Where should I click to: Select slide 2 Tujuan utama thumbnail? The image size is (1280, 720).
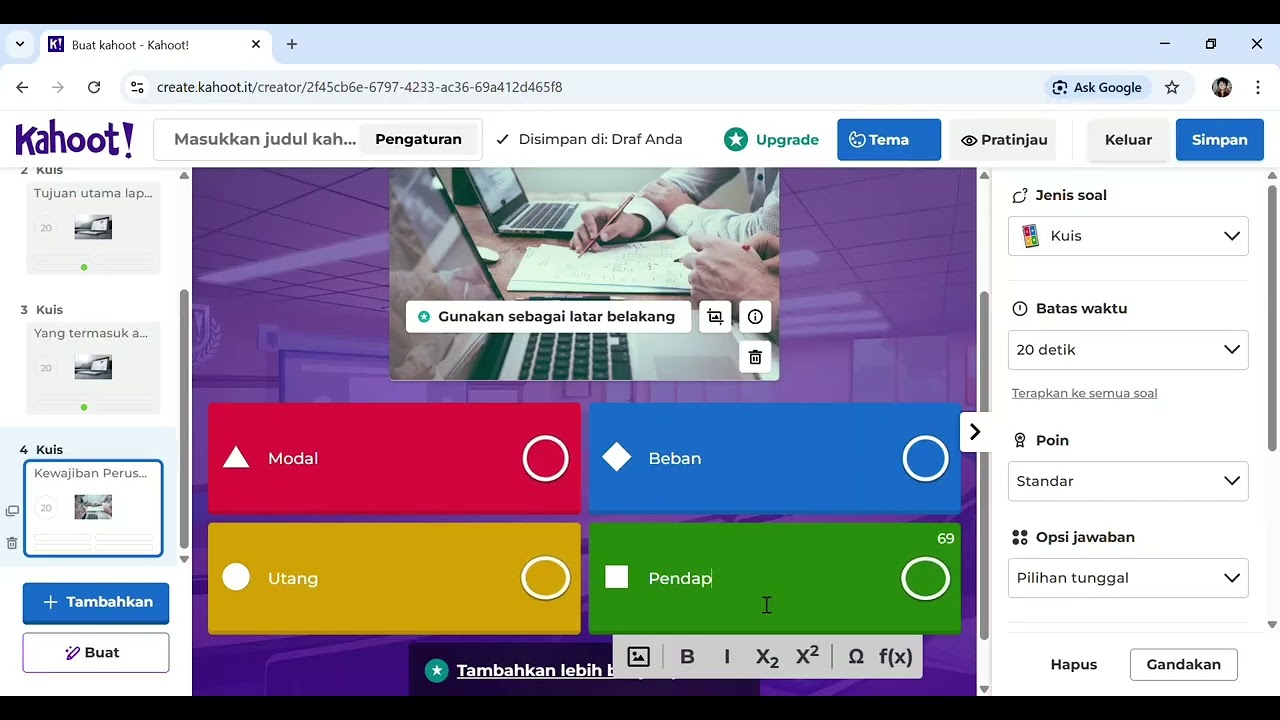(93, 228)
